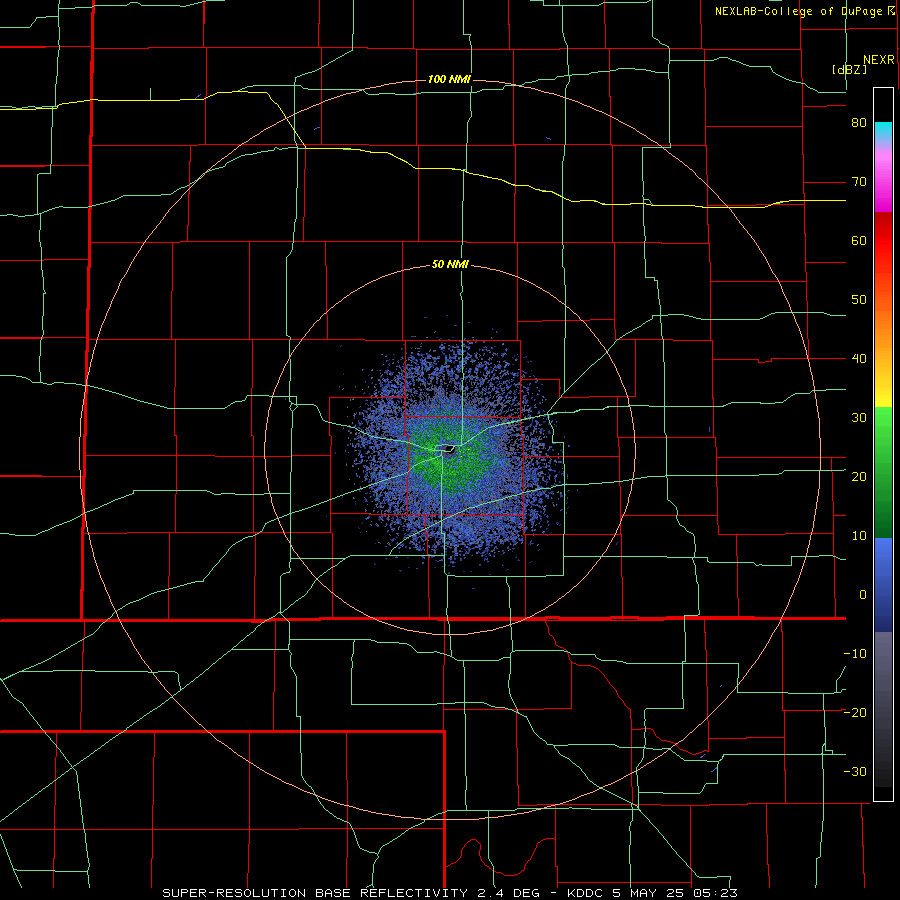Click the -10 value on the dBZ scale

(x=855, y=654)
